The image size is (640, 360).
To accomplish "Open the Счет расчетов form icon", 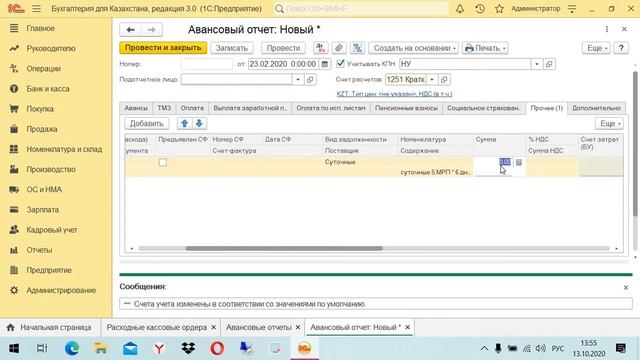I will click(444, 80).
